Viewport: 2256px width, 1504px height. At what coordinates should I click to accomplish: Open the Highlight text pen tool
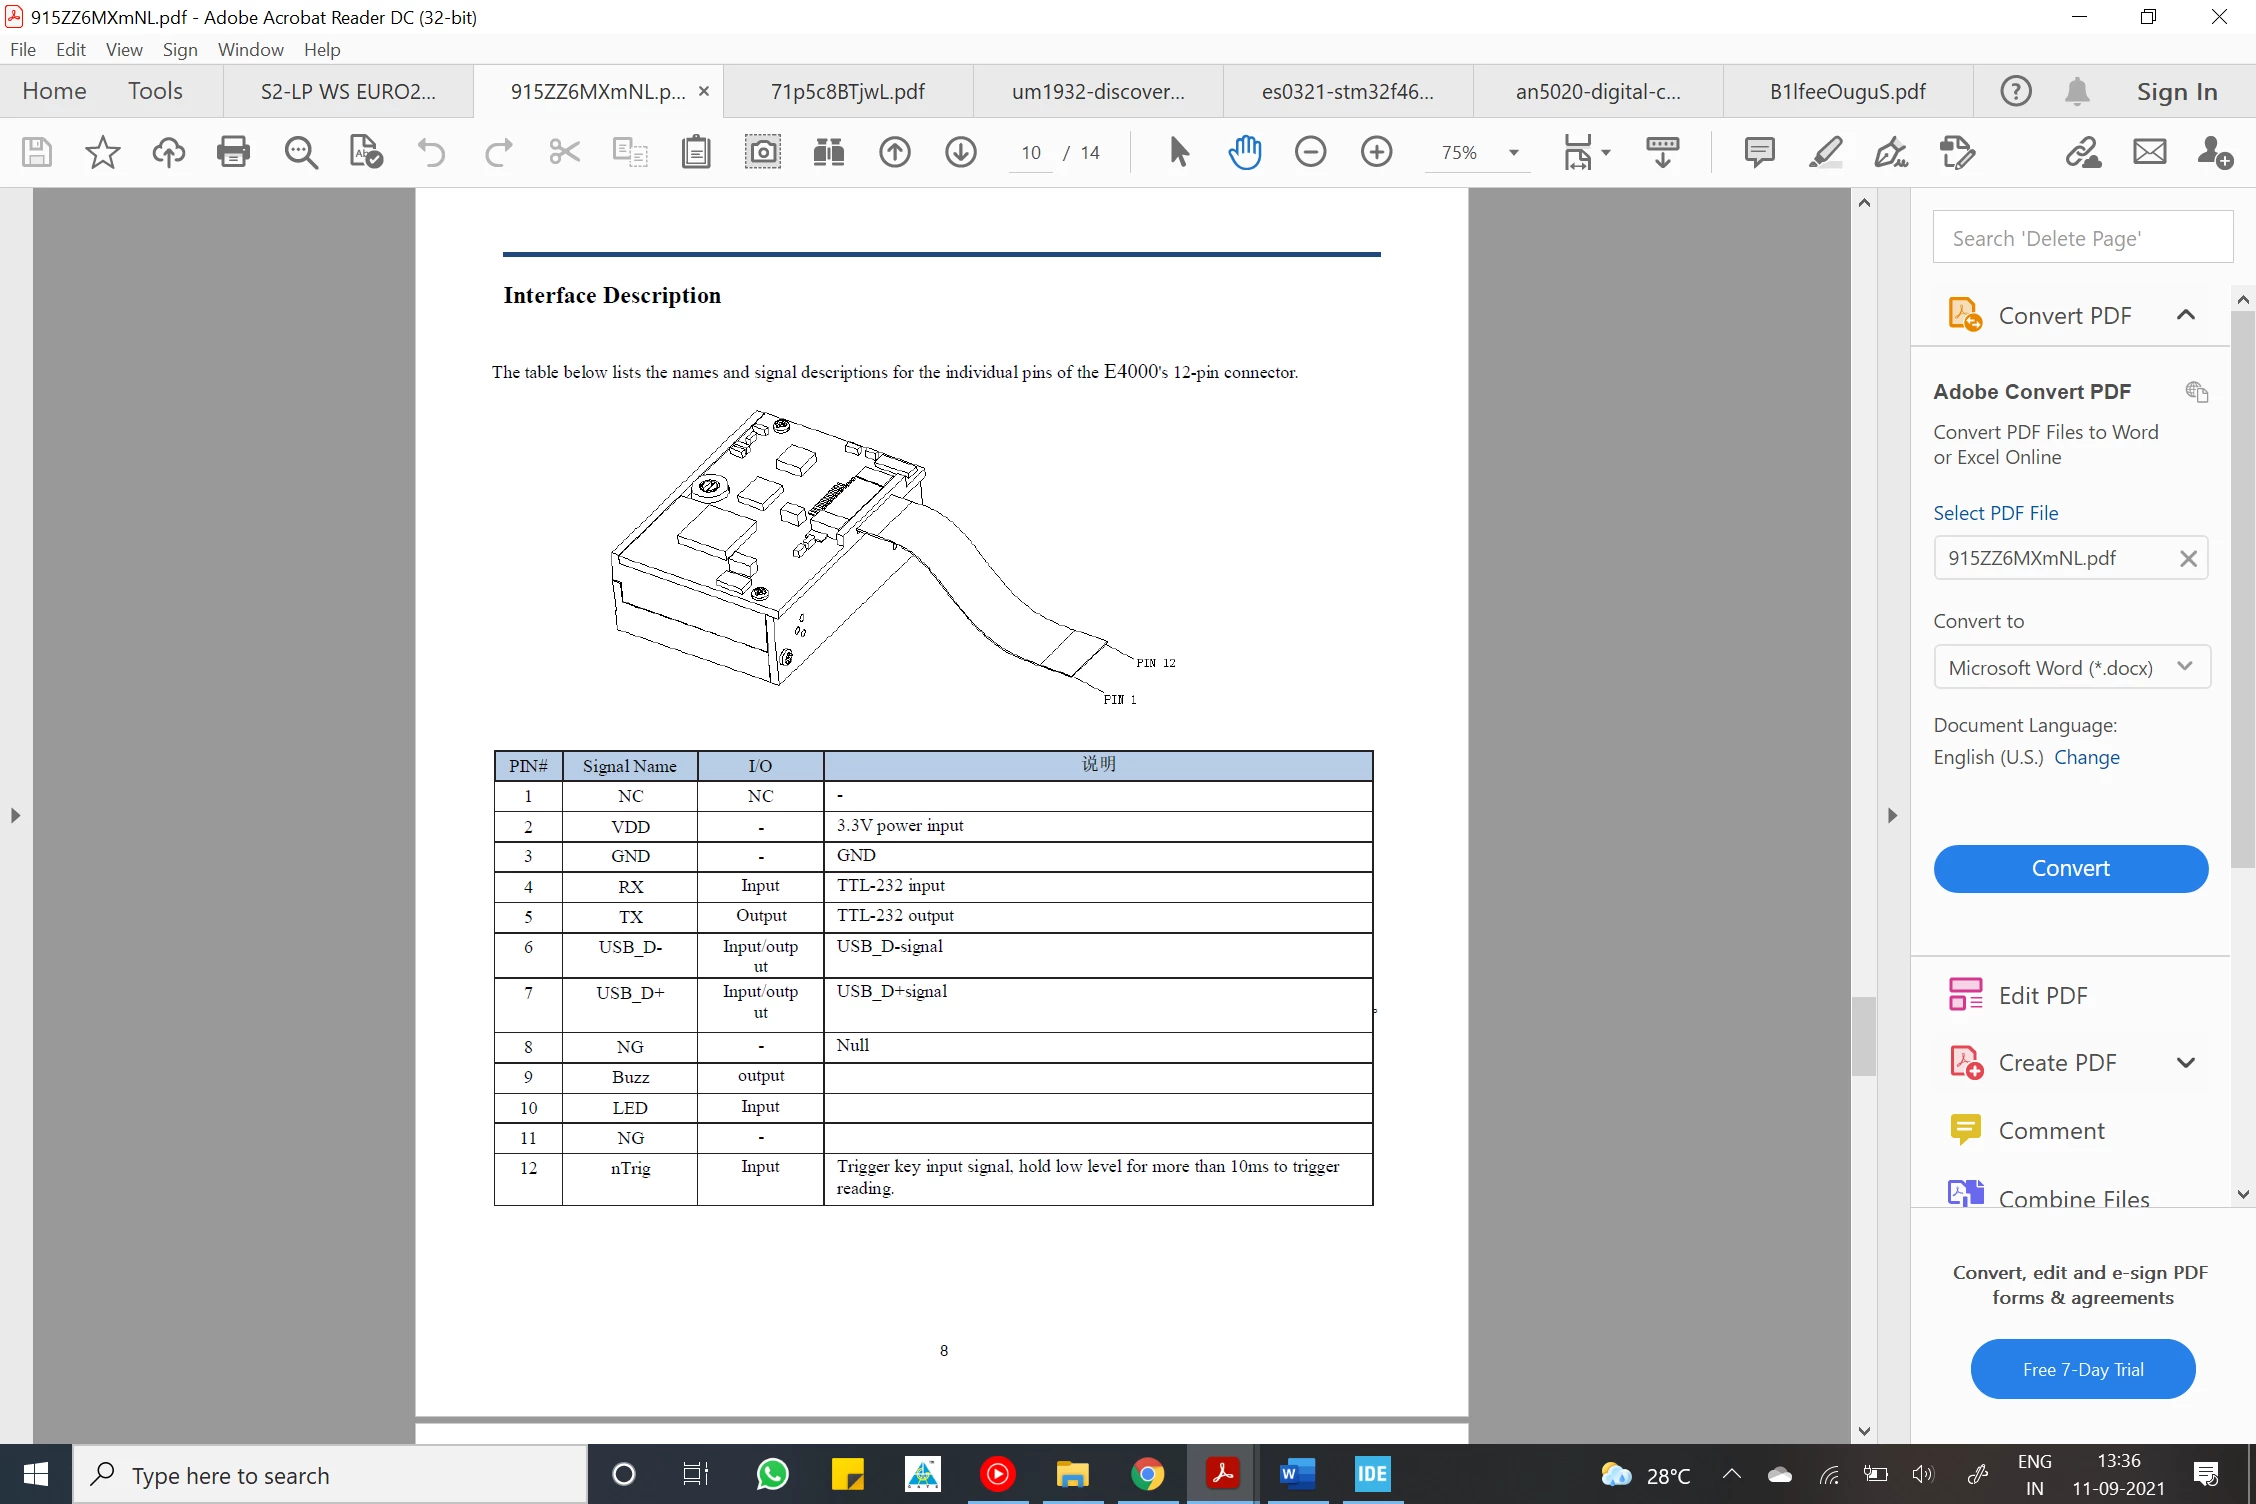[1826, 152]
